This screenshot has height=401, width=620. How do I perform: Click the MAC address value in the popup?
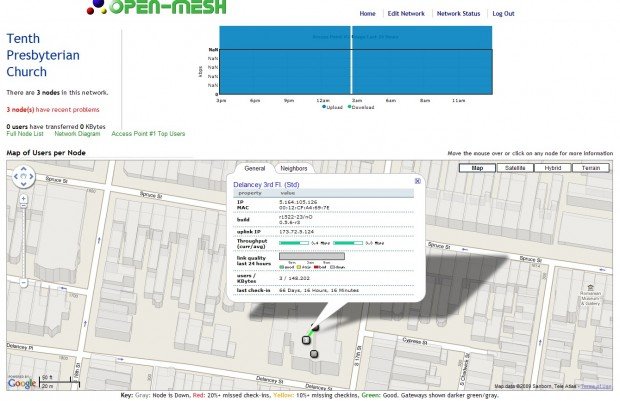[304, 208]
